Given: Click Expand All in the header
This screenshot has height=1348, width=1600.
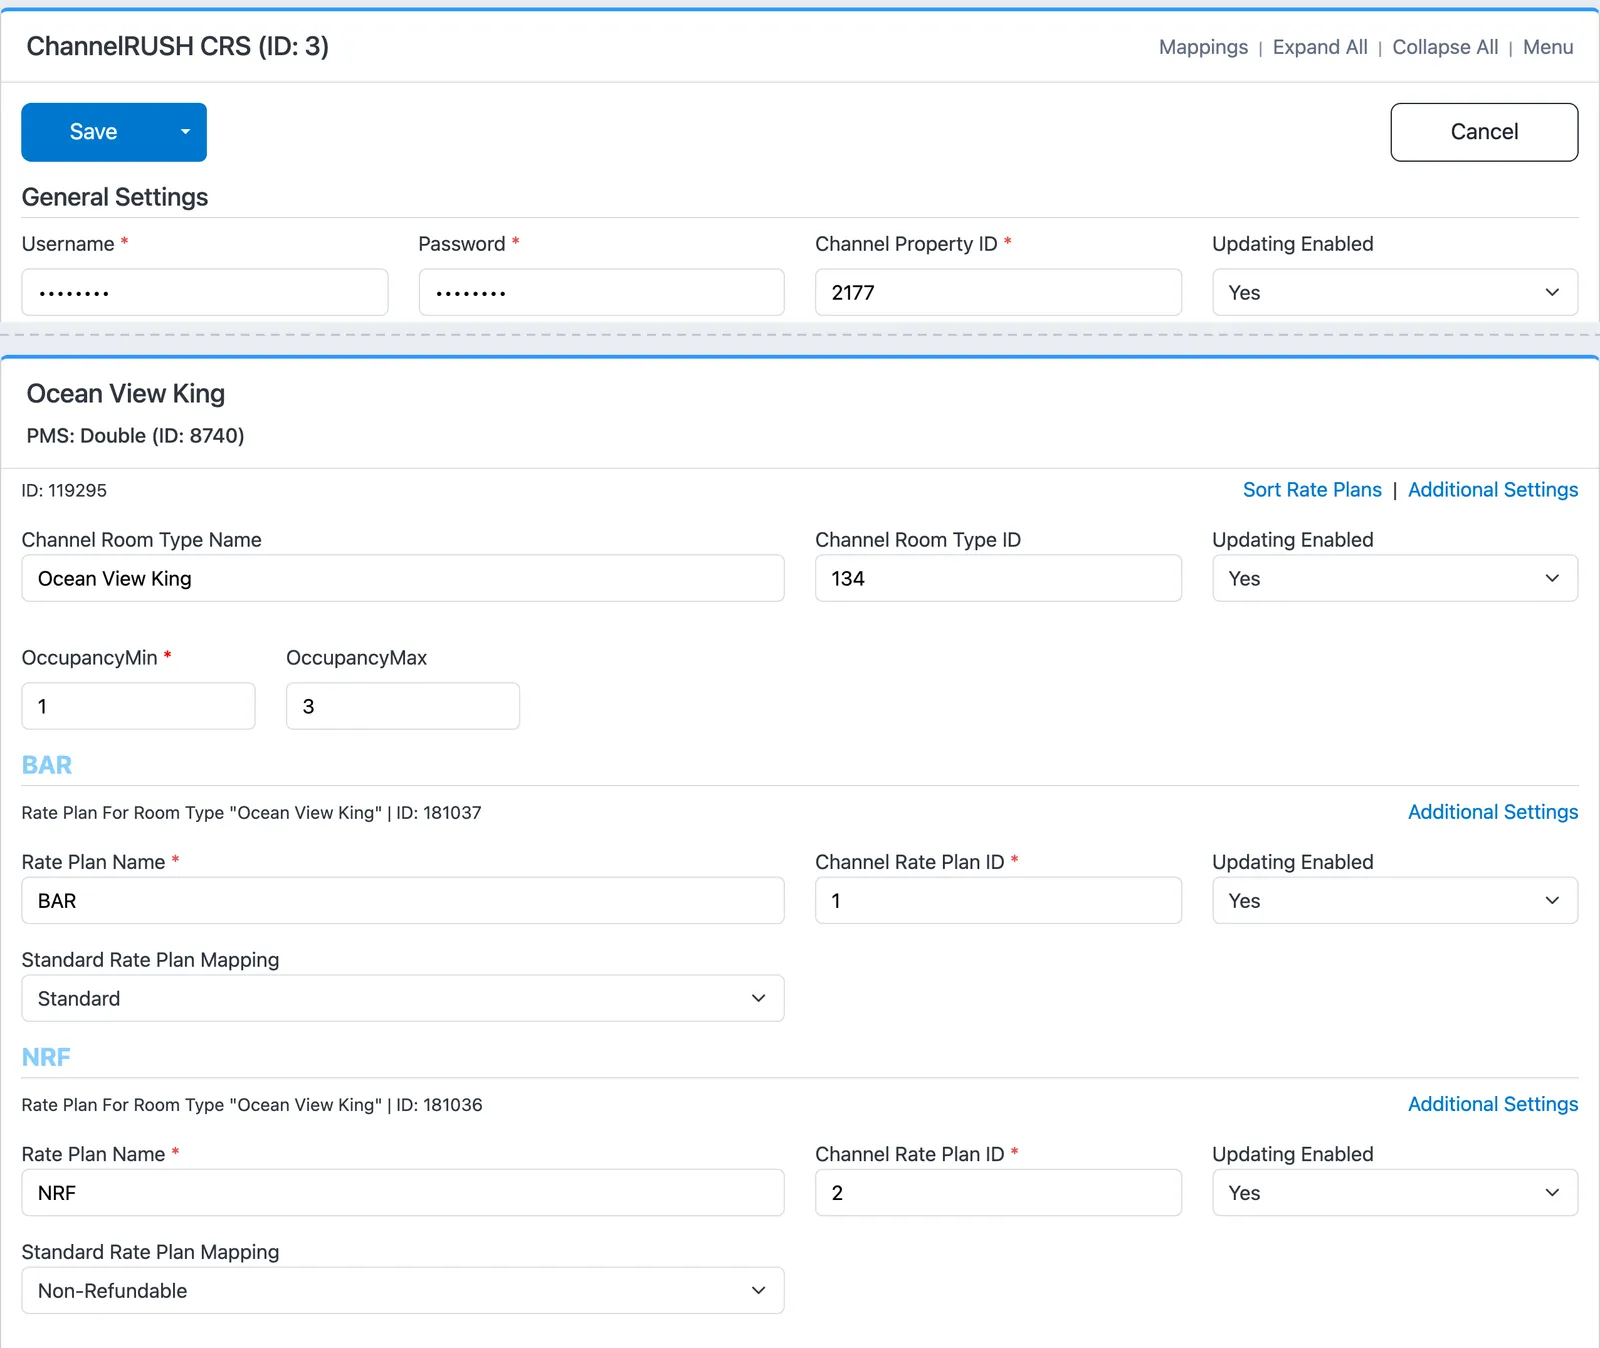Looking at the screenshot, I should click(1320, 47).
